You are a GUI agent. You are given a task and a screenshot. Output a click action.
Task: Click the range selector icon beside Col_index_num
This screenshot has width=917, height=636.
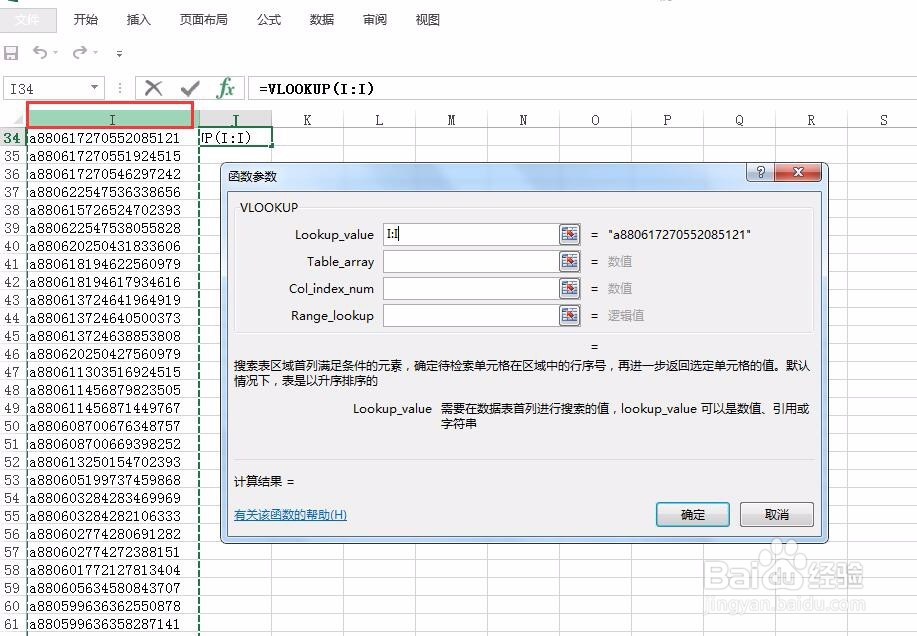pyautogui.click(x=568, y=288)
